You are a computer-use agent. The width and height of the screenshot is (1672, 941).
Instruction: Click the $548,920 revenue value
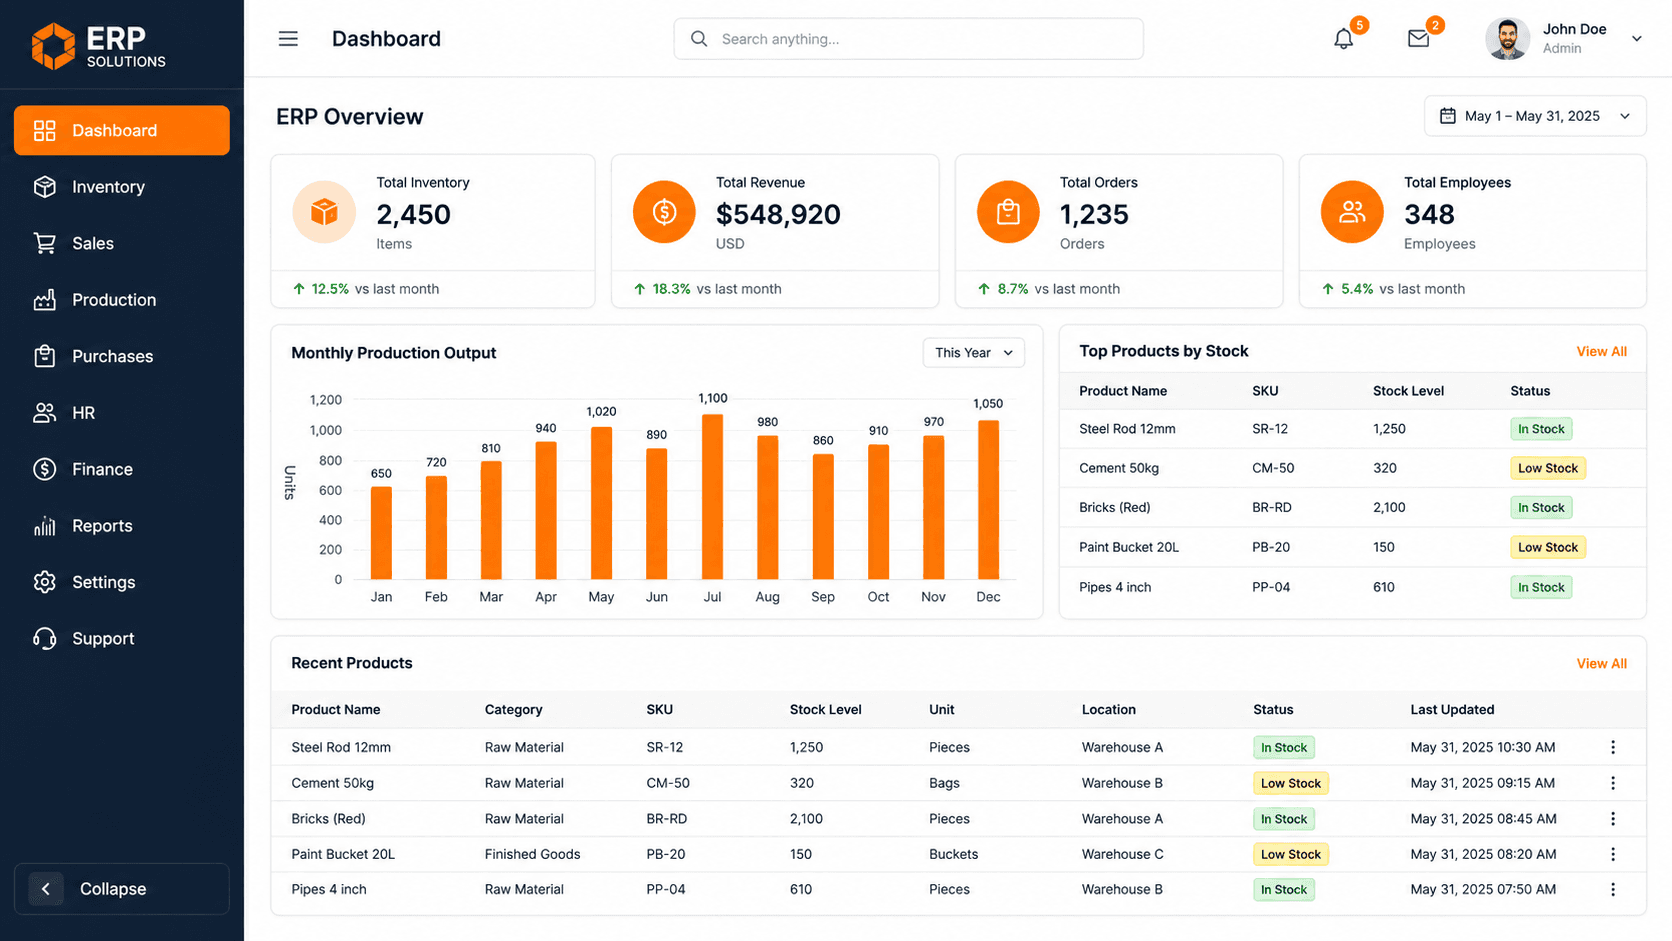tap(778, 214)
